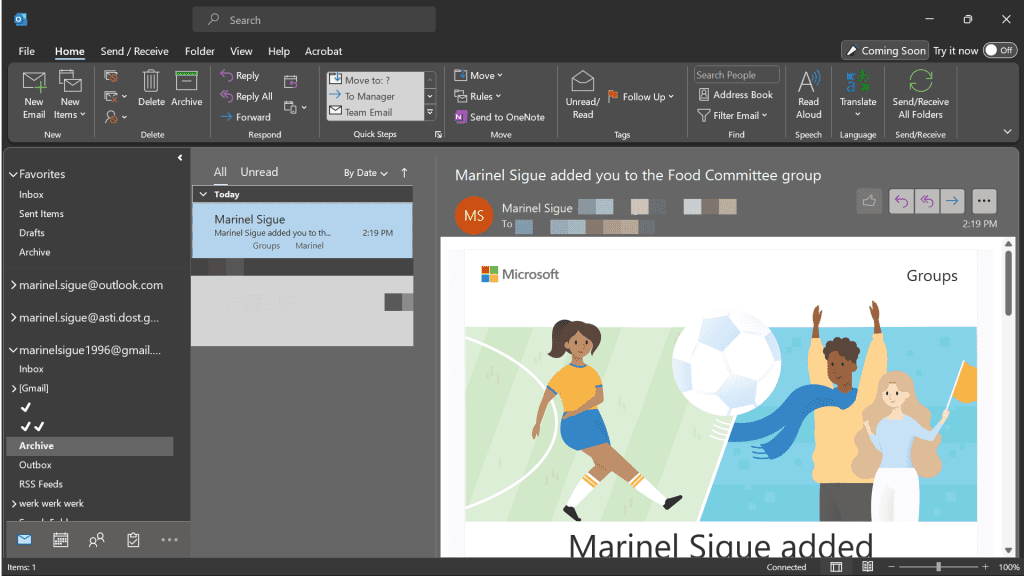Image resolution: width=1024 pixels, height=576 pixels.
Task: Click the Archive ribbon icon
Action: 186,88
